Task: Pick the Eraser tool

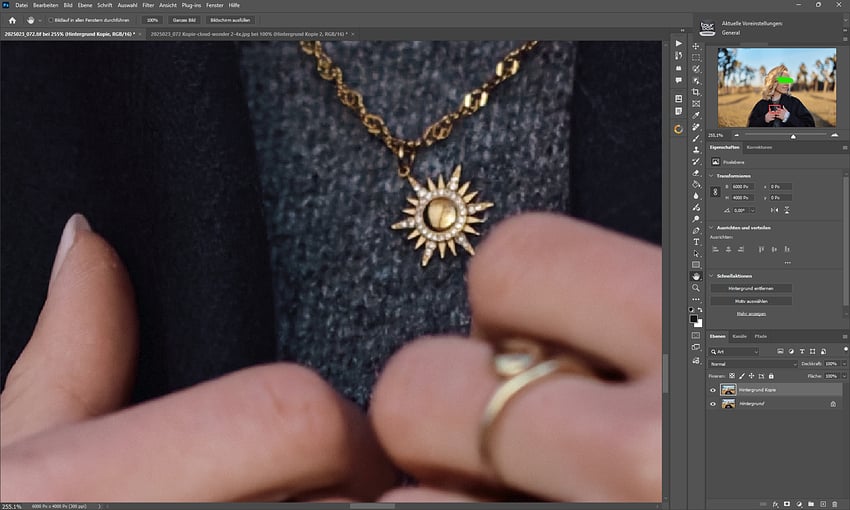Action: 697,172
